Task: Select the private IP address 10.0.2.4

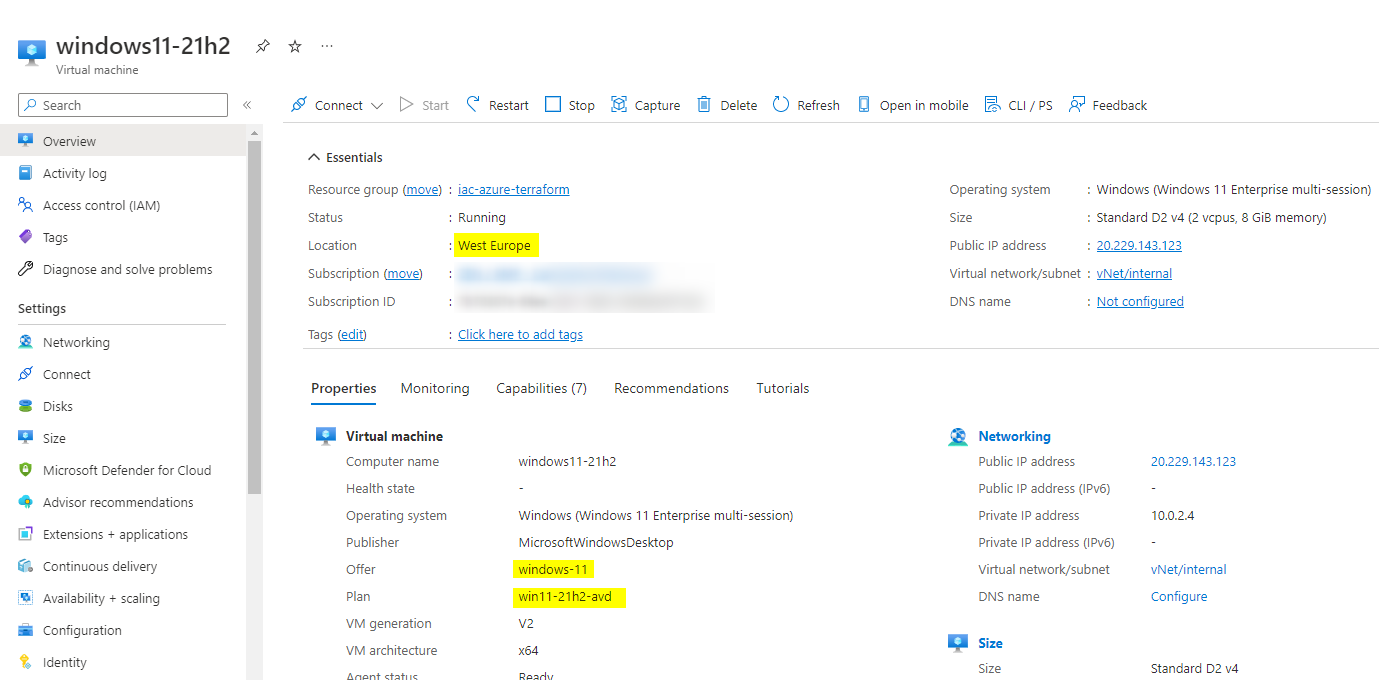Action: [x=1173, y=515]
